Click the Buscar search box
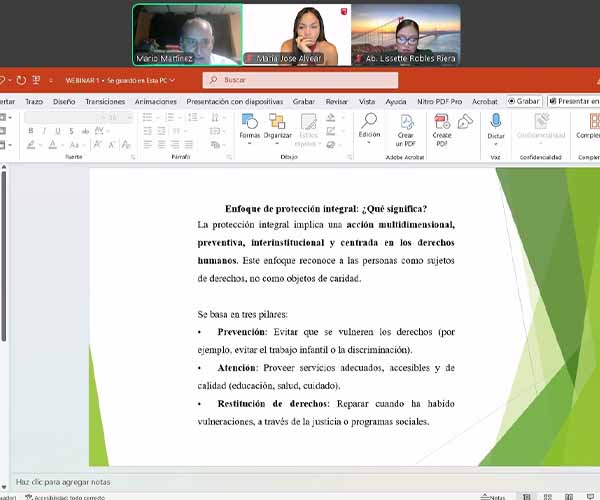Screen dimensions: 600x500 [x=300, y=80]
